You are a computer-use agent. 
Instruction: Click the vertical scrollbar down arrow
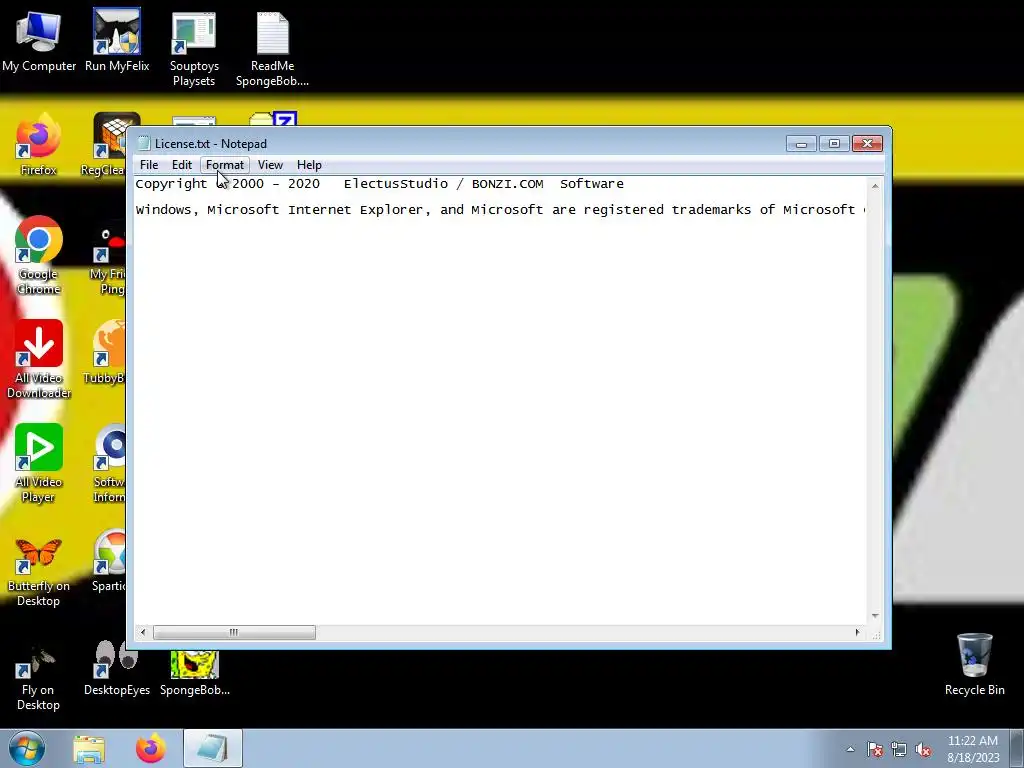[875, 616]
